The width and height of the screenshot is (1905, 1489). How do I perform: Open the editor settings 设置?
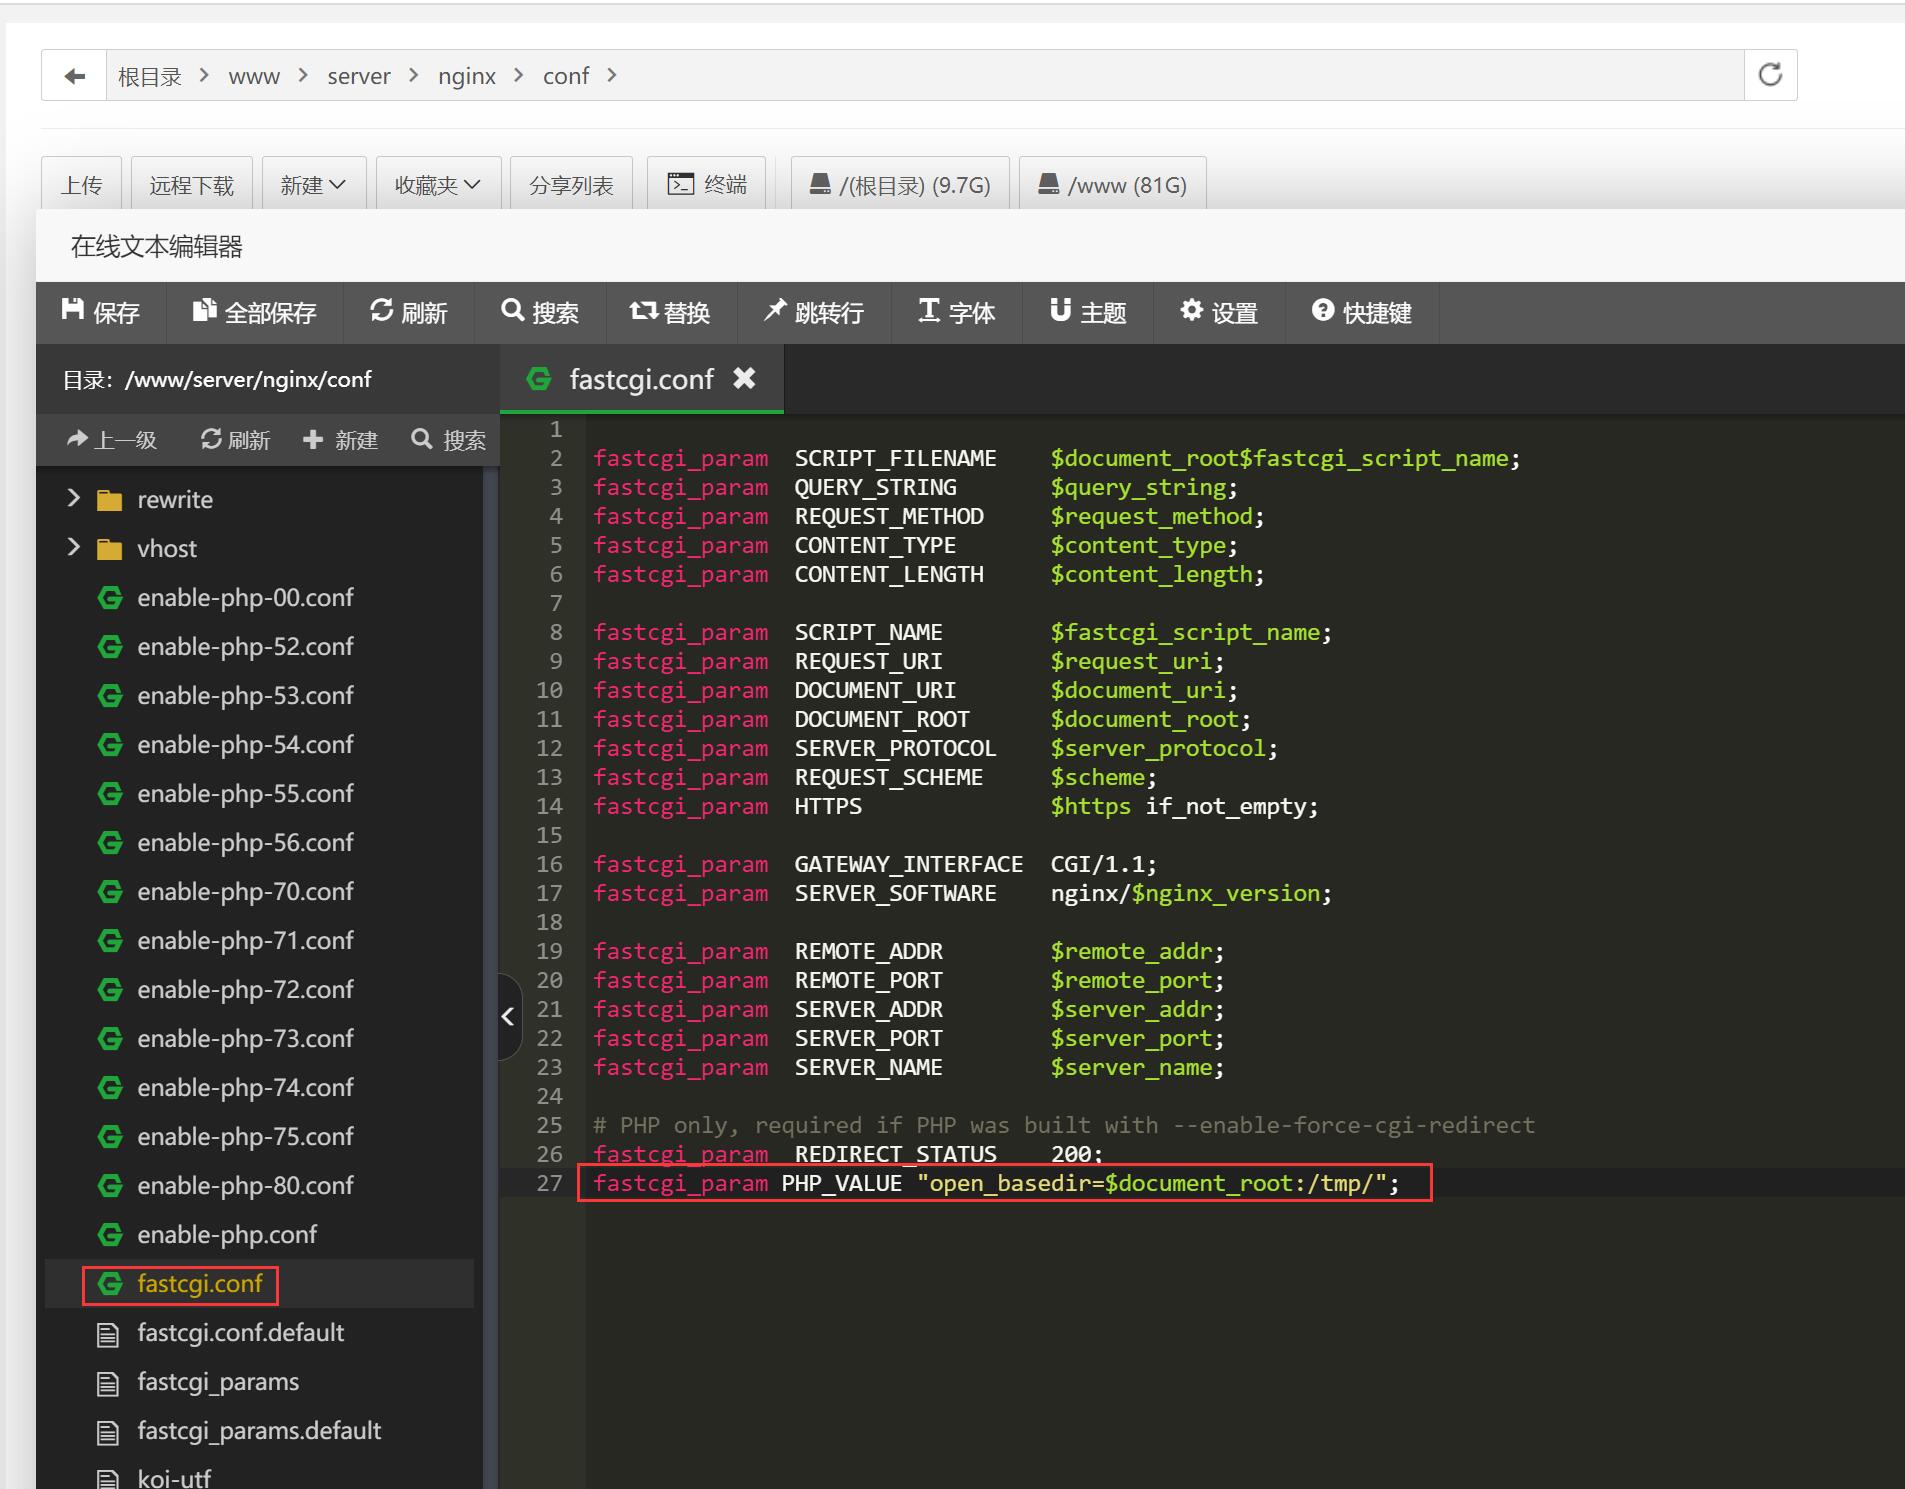tap(1219, 313)
